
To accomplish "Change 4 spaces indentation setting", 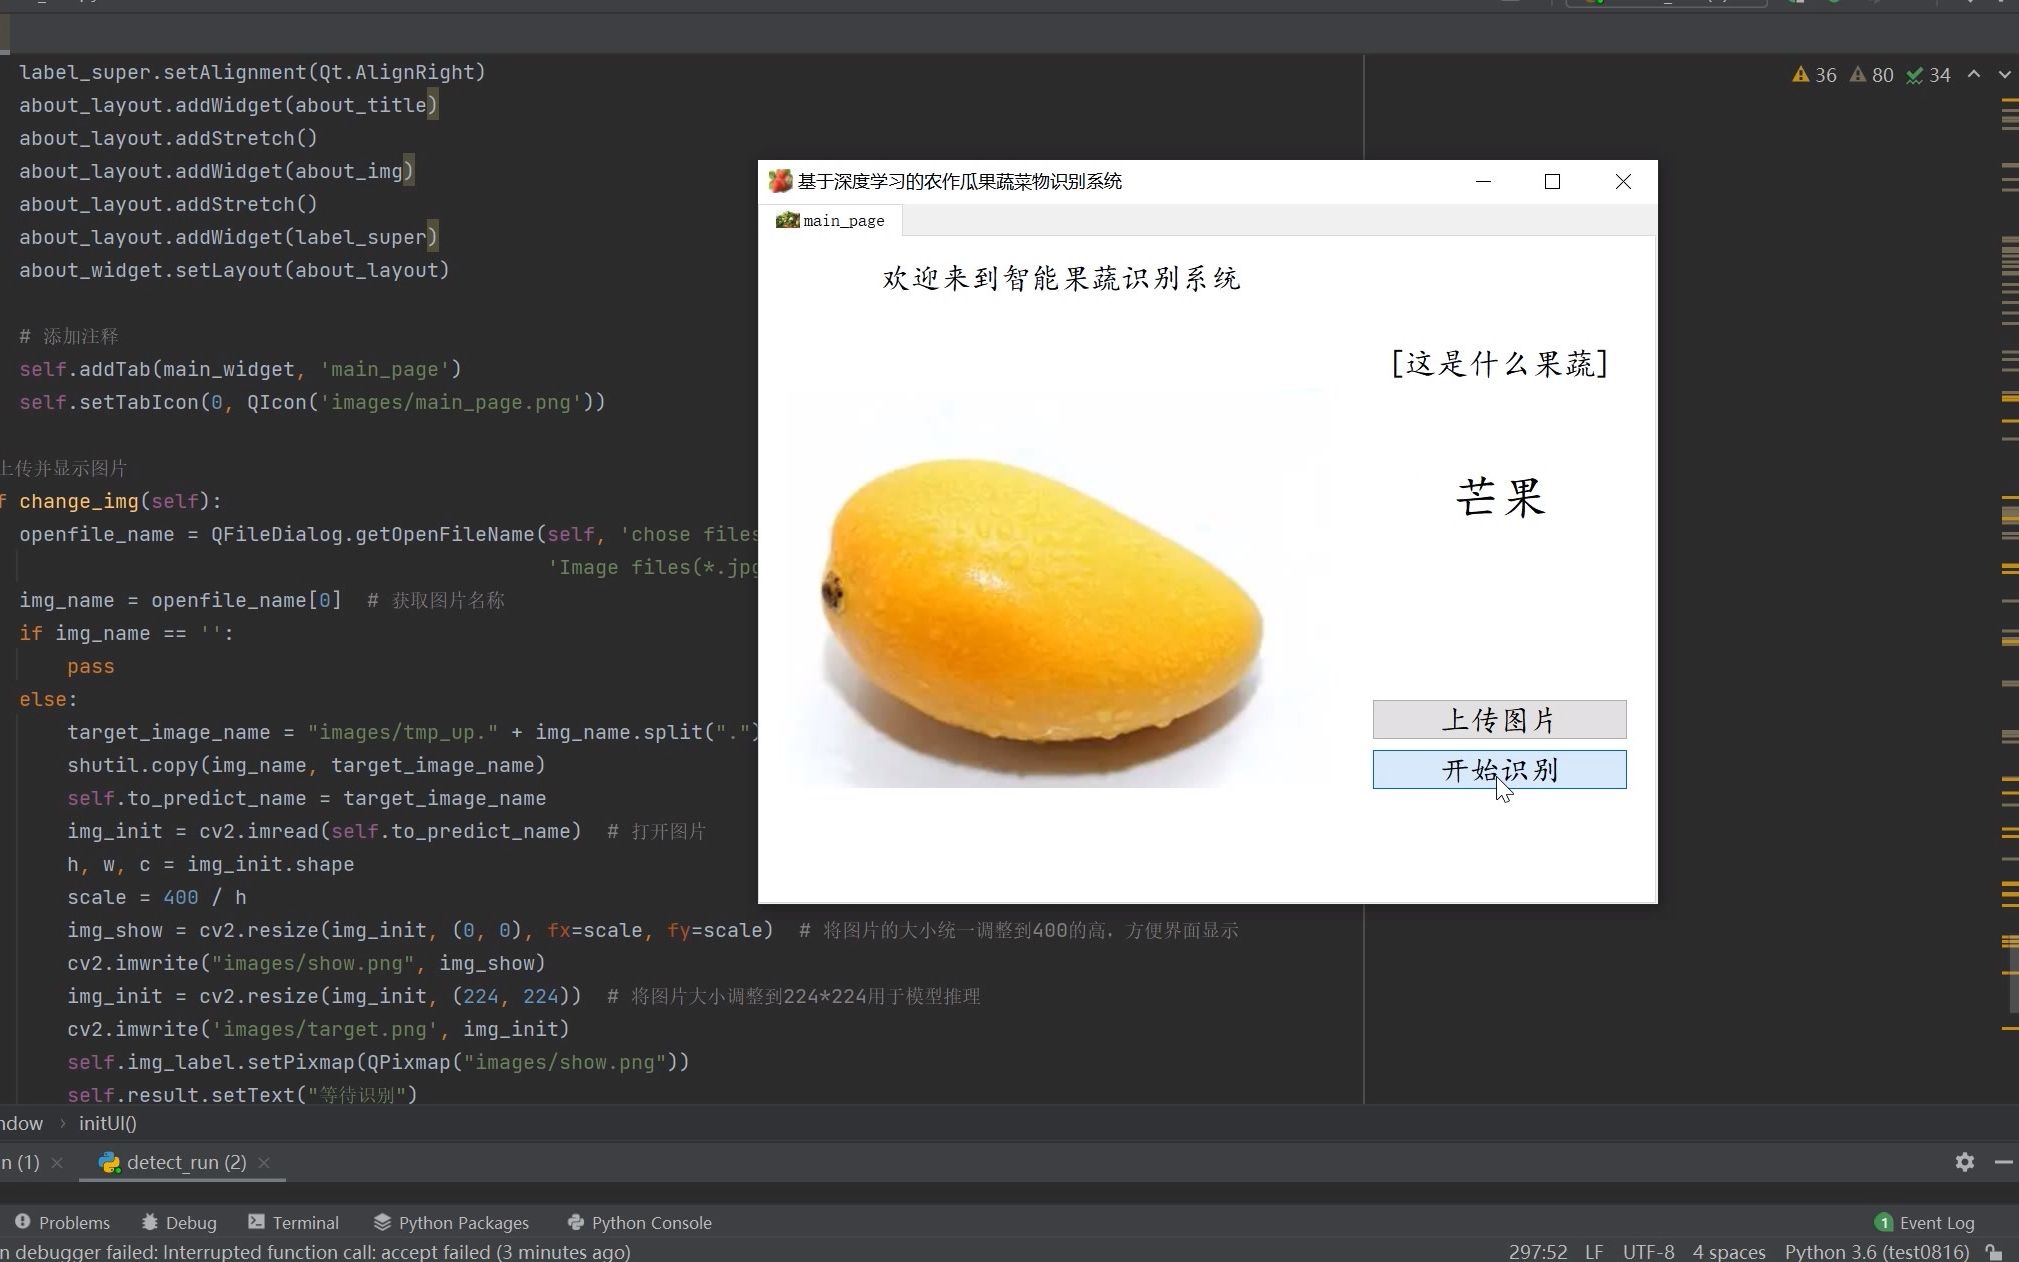I will coord(1729,1252).
